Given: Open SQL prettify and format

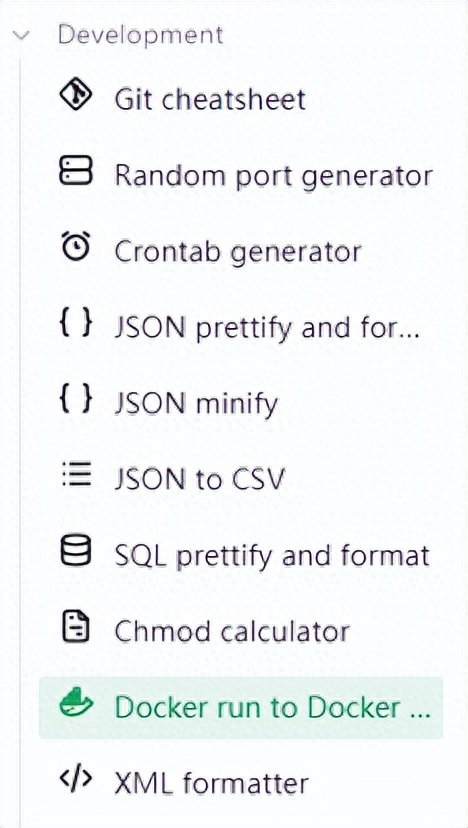Looking at the screenshot, I should click(241, 555).
